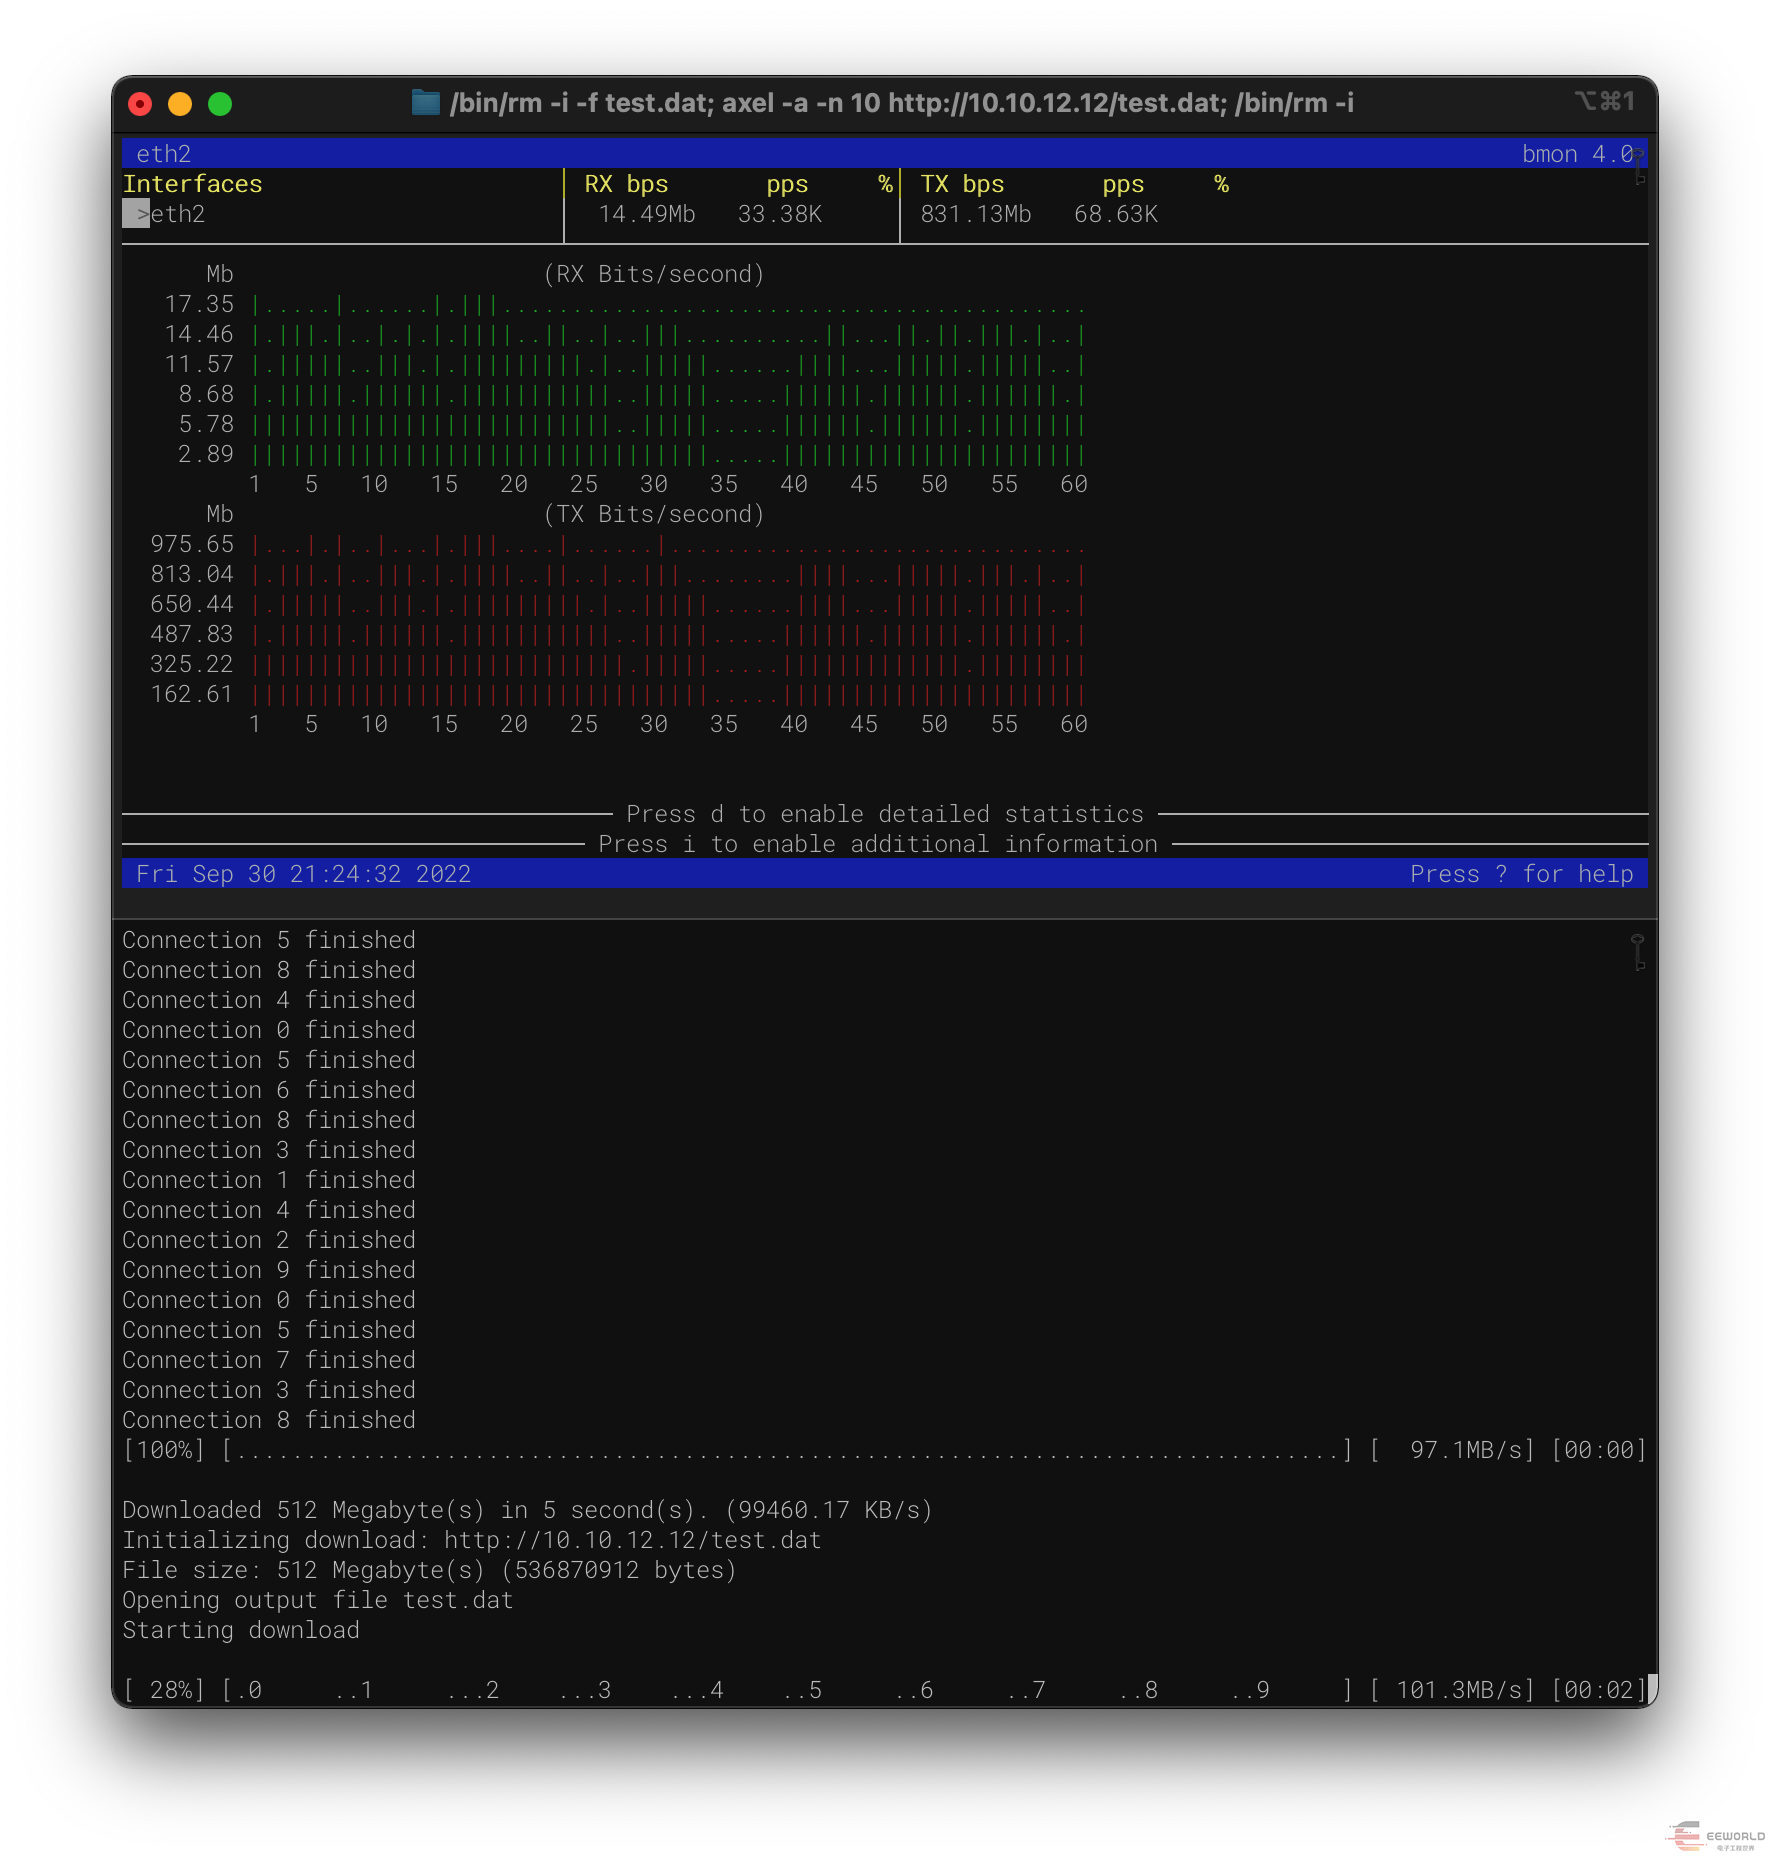Click the key icon in the bmon pane

pos(1639,166)
